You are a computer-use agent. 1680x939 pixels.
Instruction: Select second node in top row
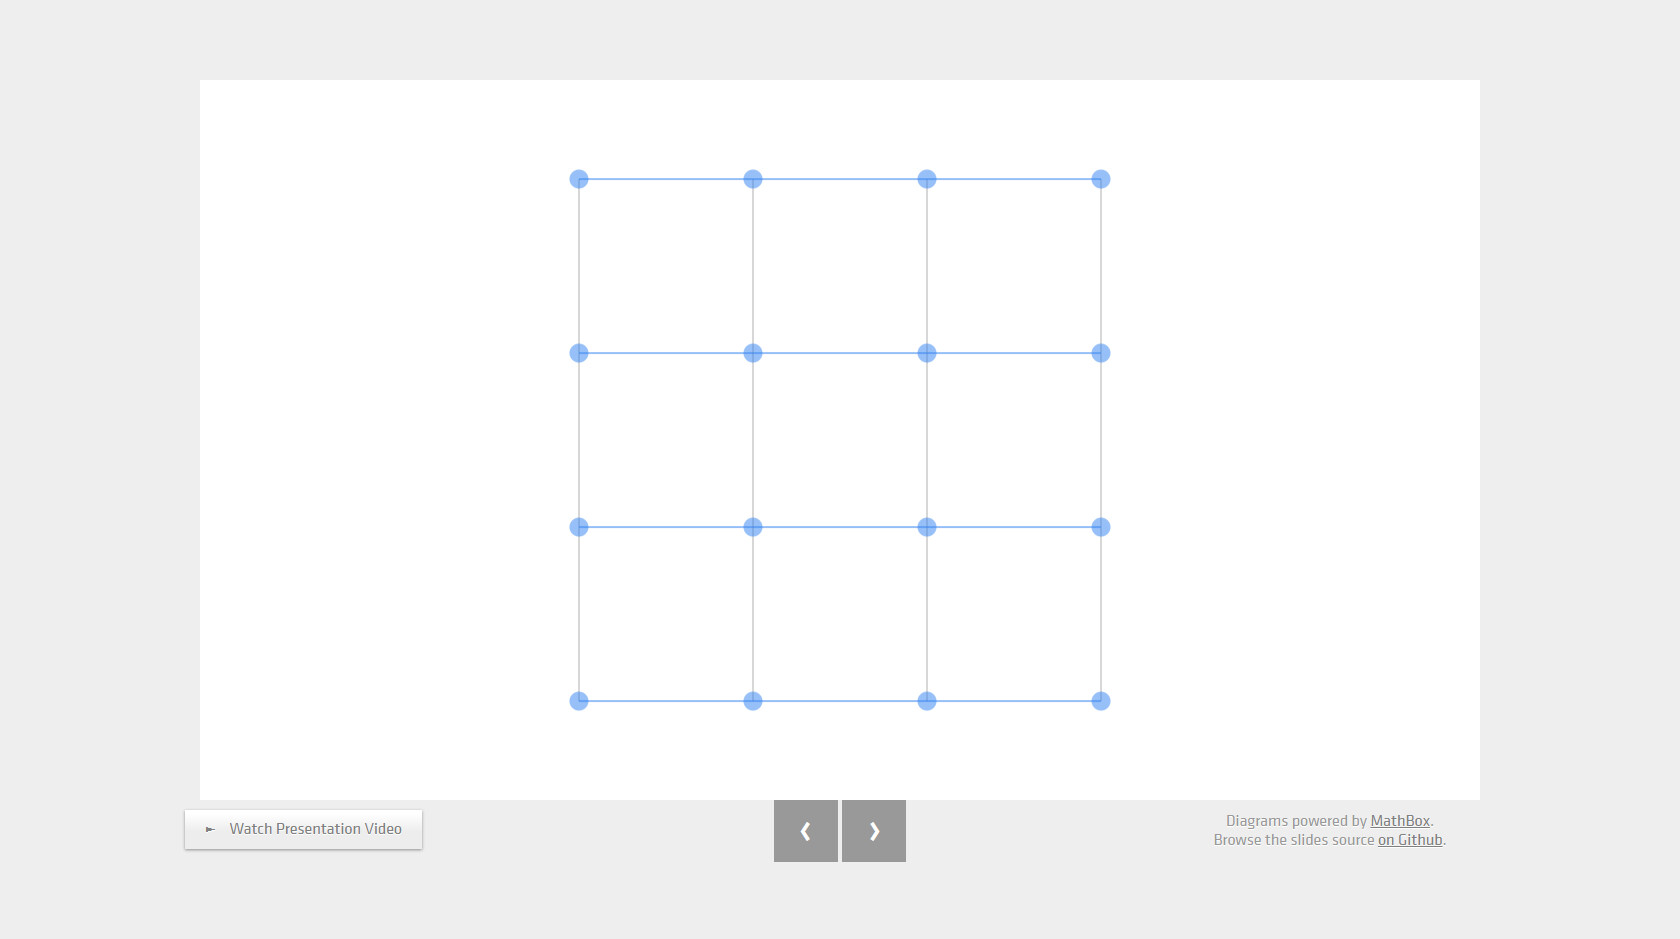753,179
